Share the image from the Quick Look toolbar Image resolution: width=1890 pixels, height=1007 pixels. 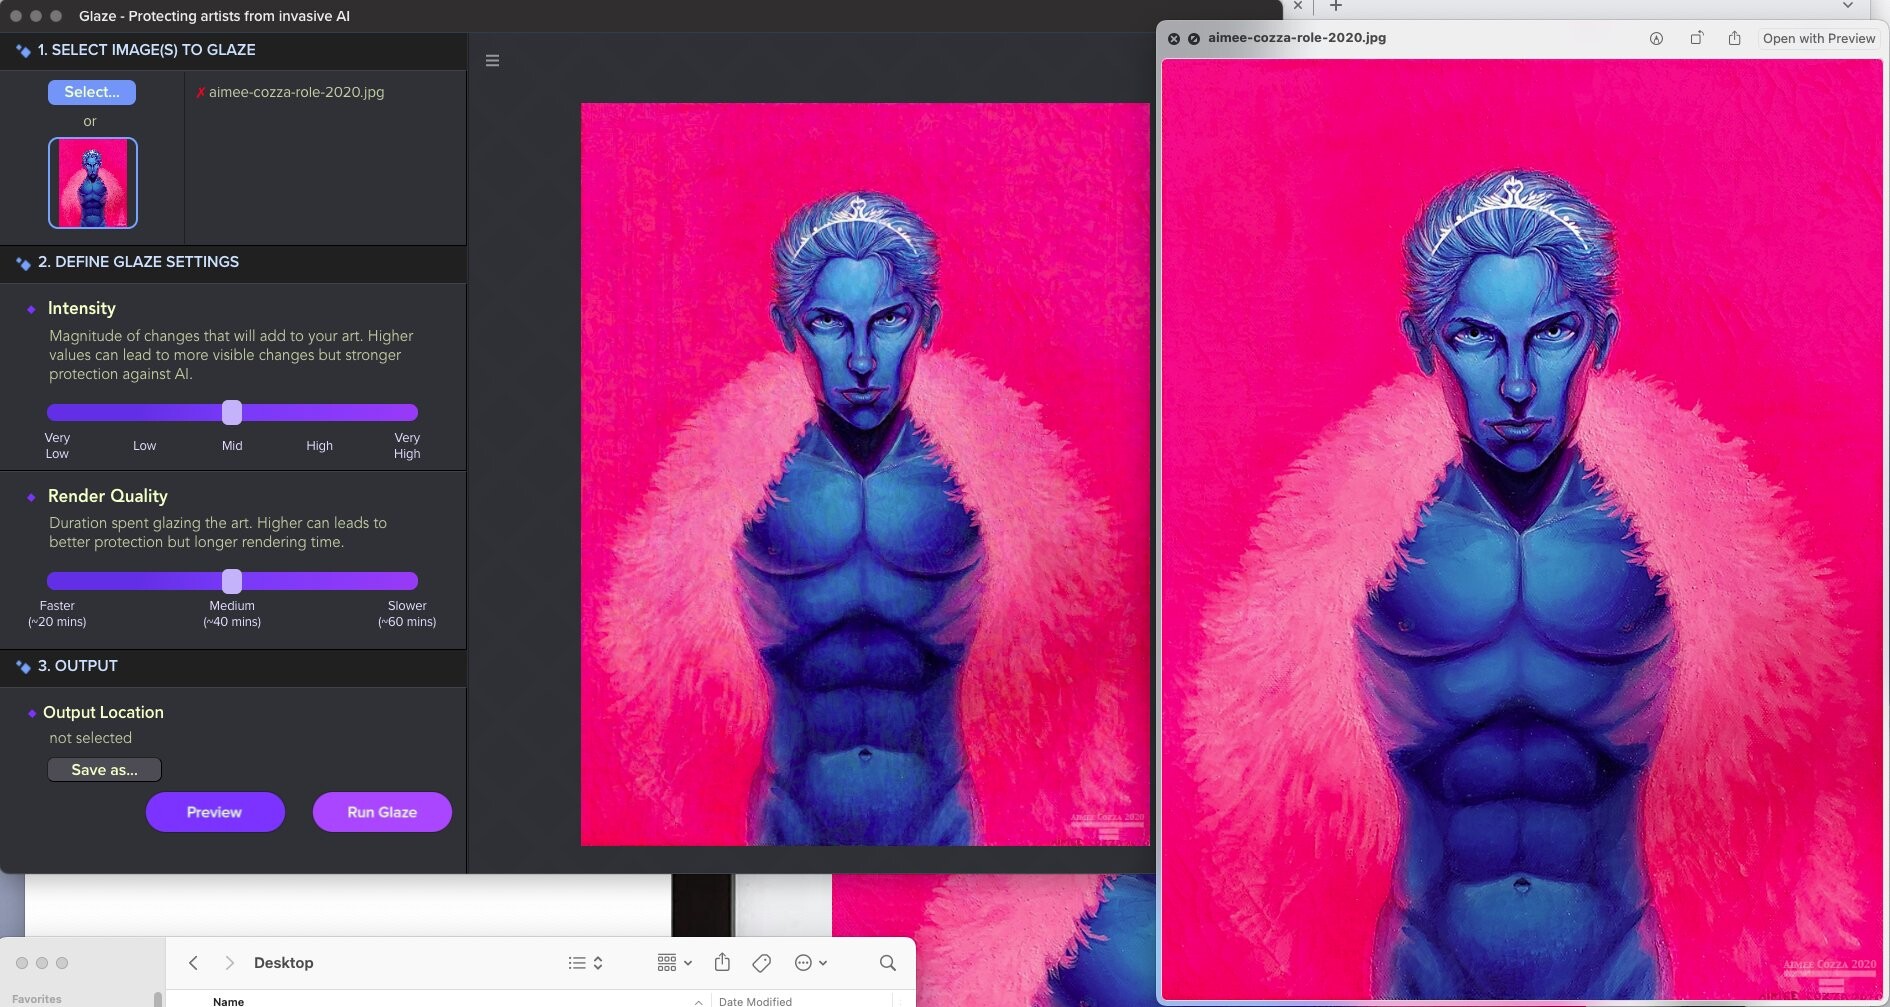coord(1735,38)
